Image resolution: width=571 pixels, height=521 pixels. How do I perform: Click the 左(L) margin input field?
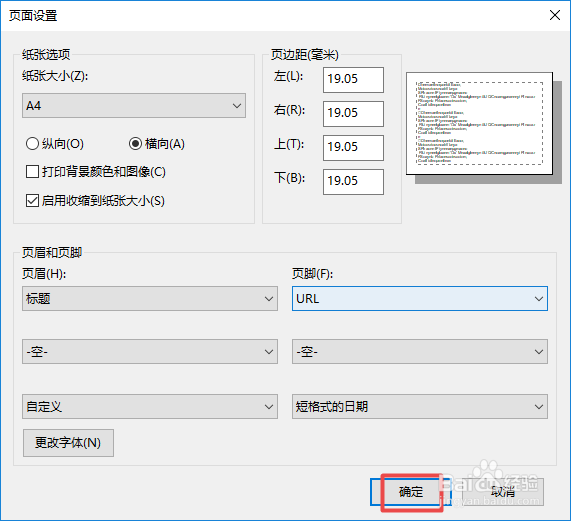pyautogui.click(x=353, y=79)
